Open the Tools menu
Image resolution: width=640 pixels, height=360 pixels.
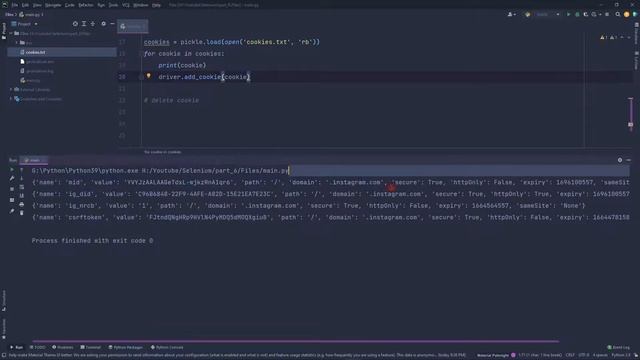(113, 5)
